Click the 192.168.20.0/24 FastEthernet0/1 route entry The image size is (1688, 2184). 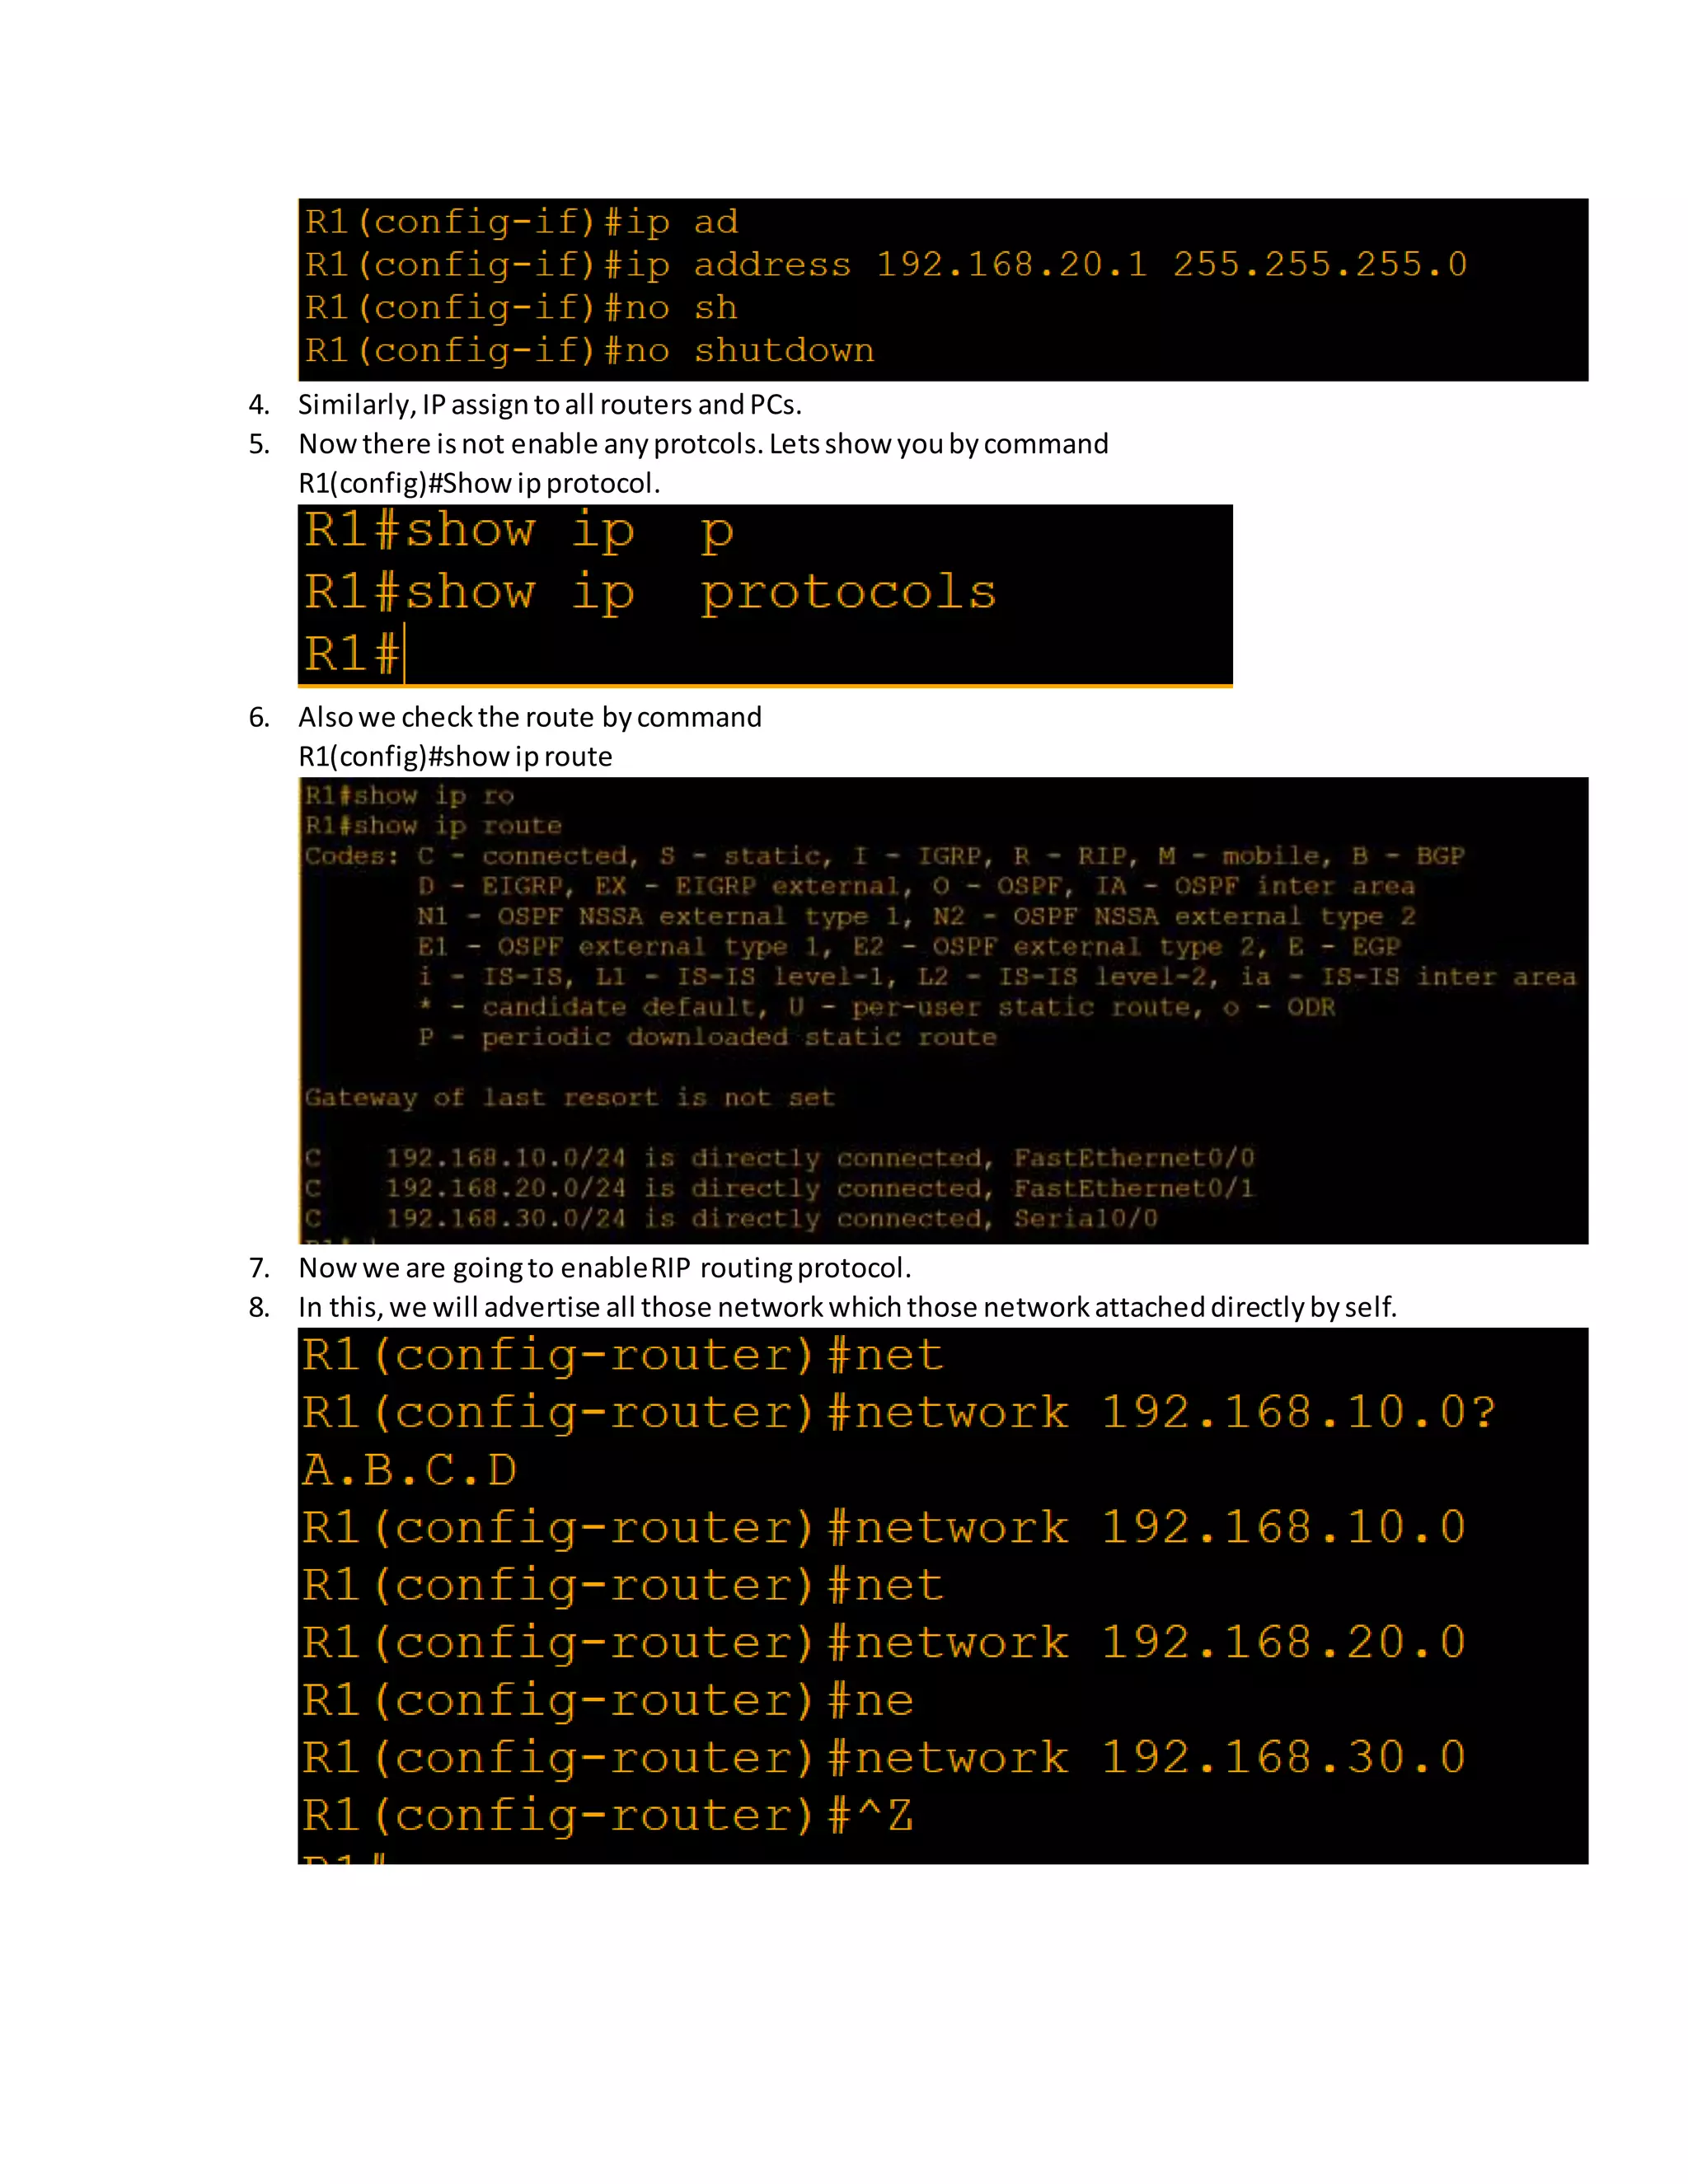[x=779, y=1188]
